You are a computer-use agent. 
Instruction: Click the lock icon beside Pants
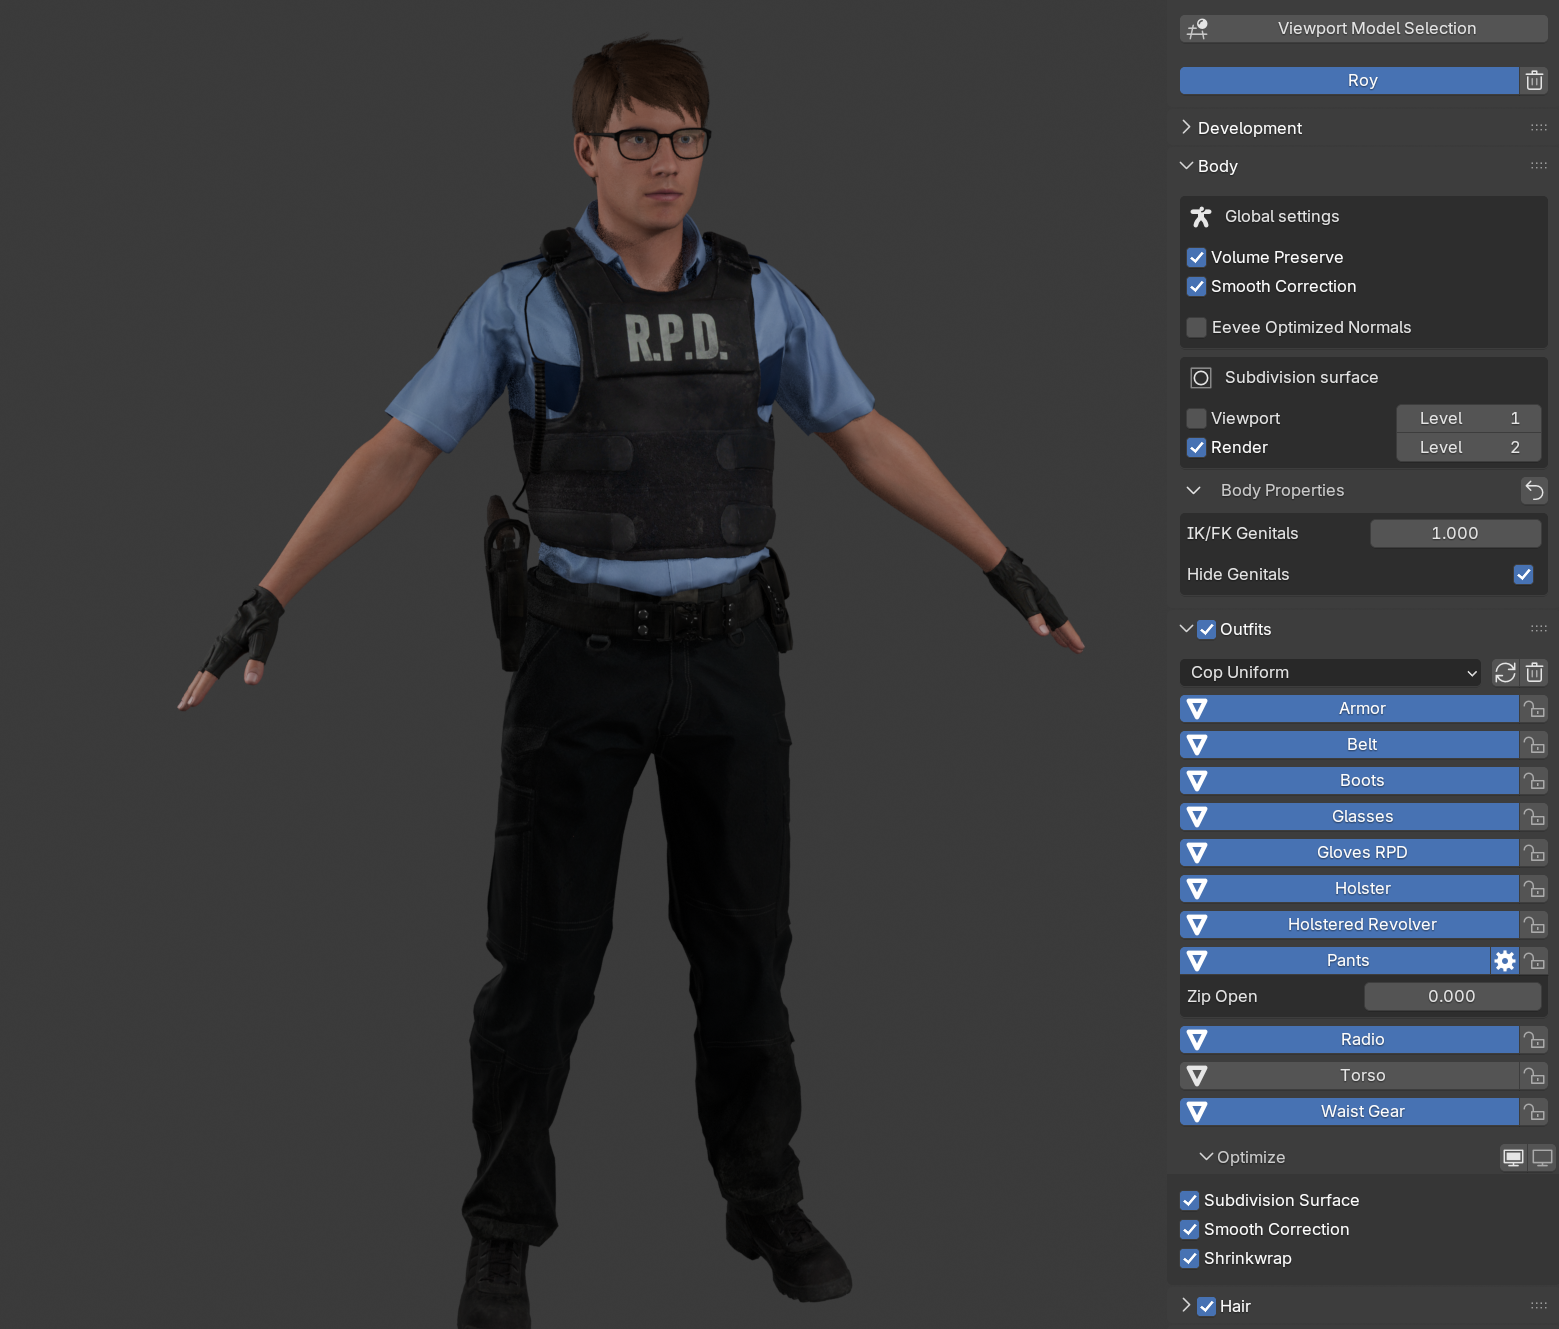(1534, 961)
